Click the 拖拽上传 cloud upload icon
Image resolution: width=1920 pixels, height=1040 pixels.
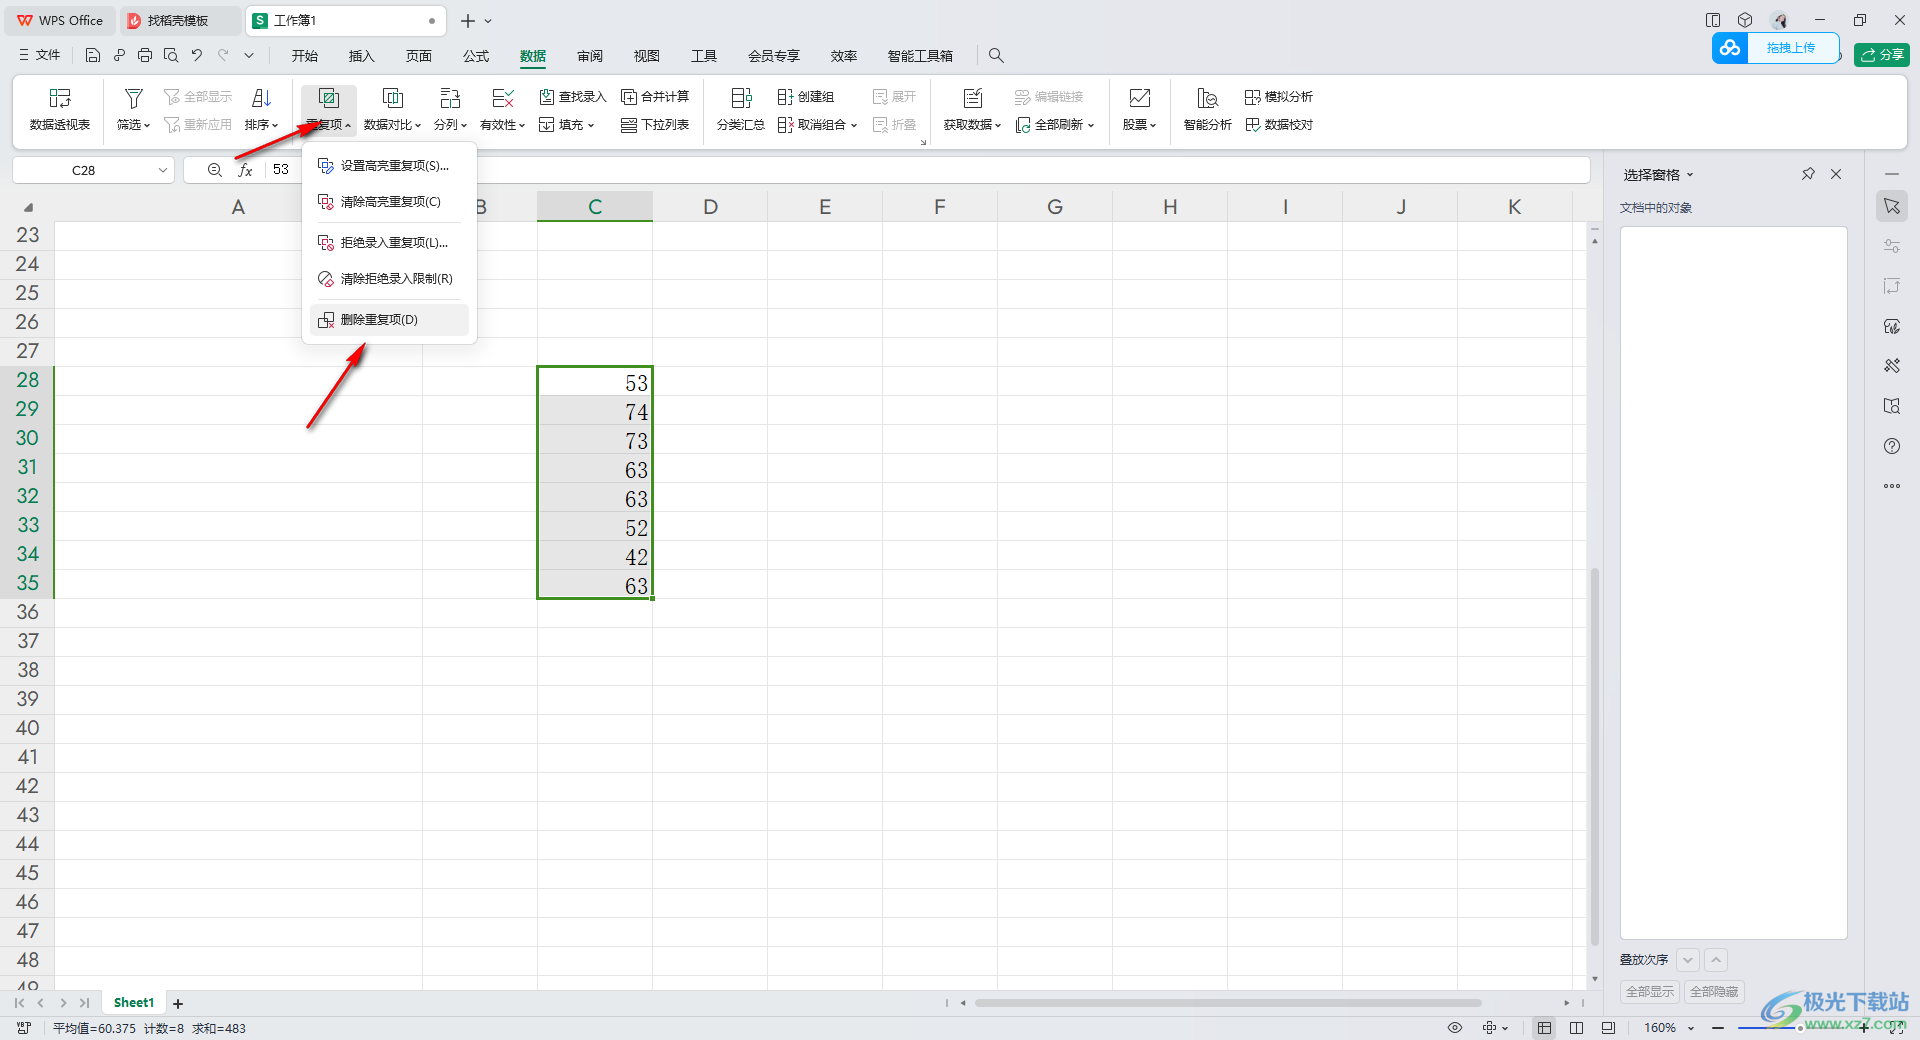pos(1730,48)
